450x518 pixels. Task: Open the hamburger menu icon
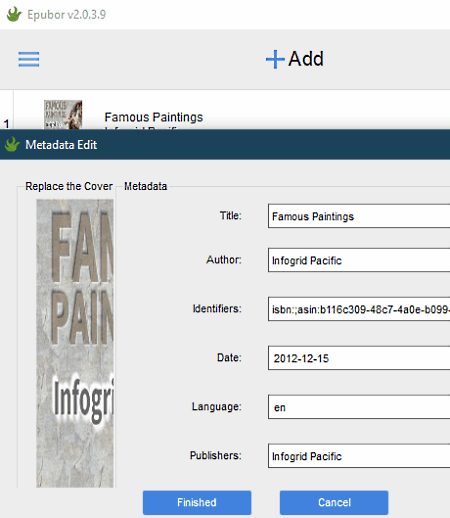(x=29, y=59)
